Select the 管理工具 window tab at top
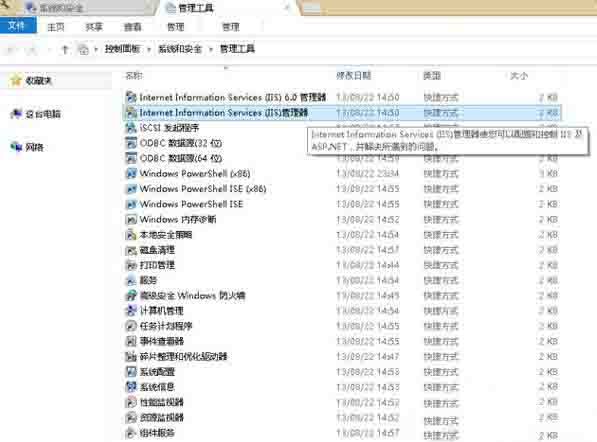 coord(227,8)
